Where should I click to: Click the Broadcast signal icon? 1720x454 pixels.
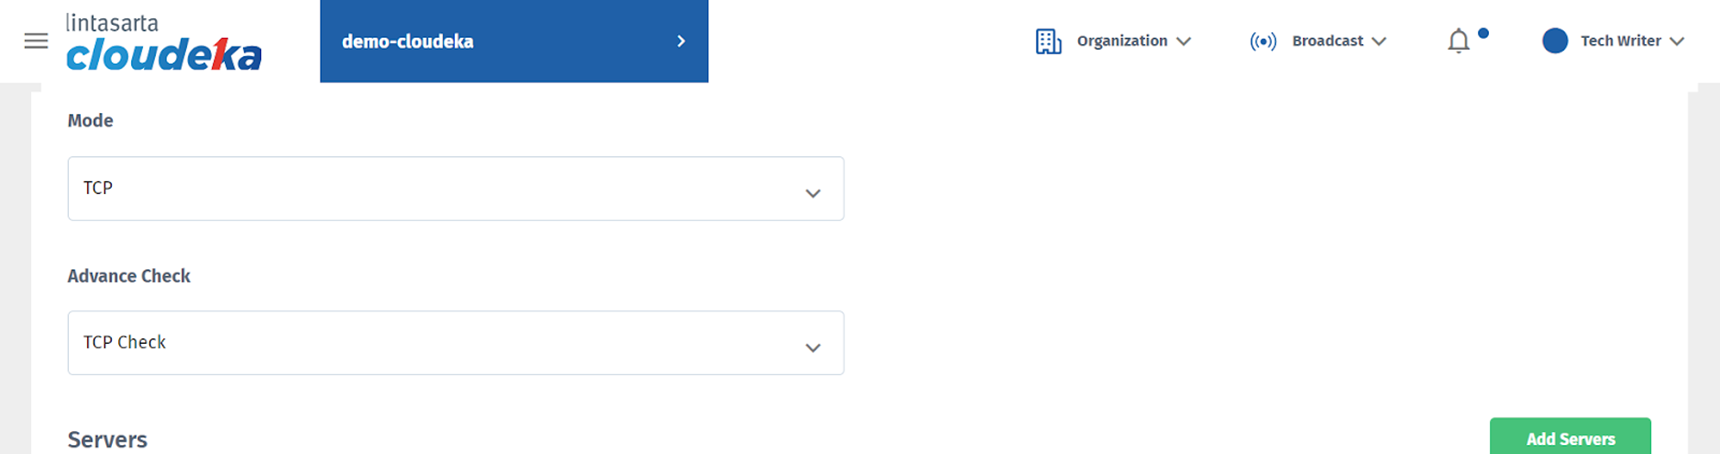click(1263, 41)
